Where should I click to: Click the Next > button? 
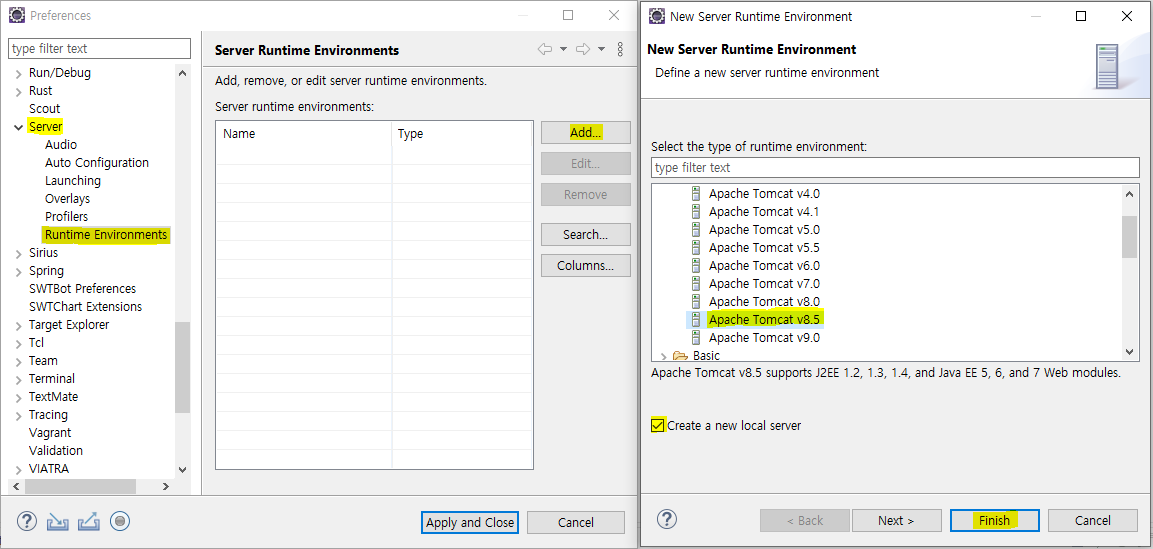(896, 520)
